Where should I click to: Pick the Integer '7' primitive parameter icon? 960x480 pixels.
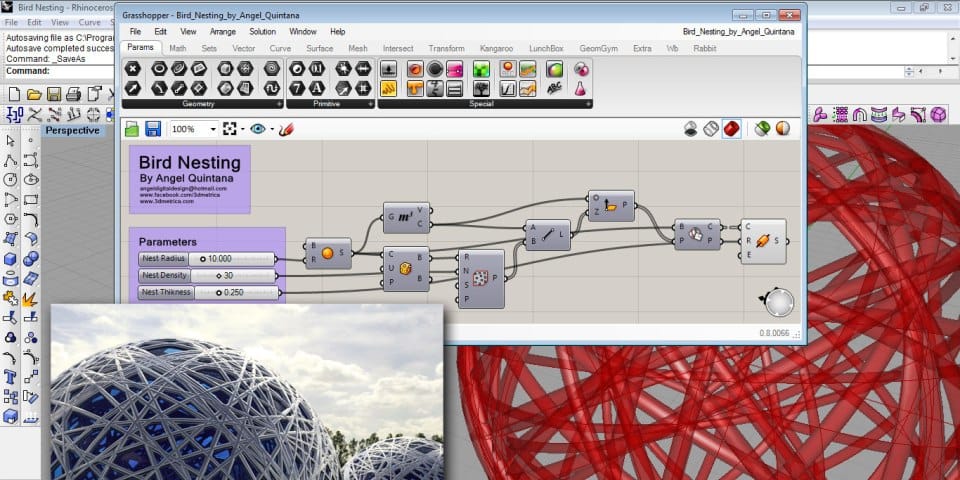(x=297, y=89)
